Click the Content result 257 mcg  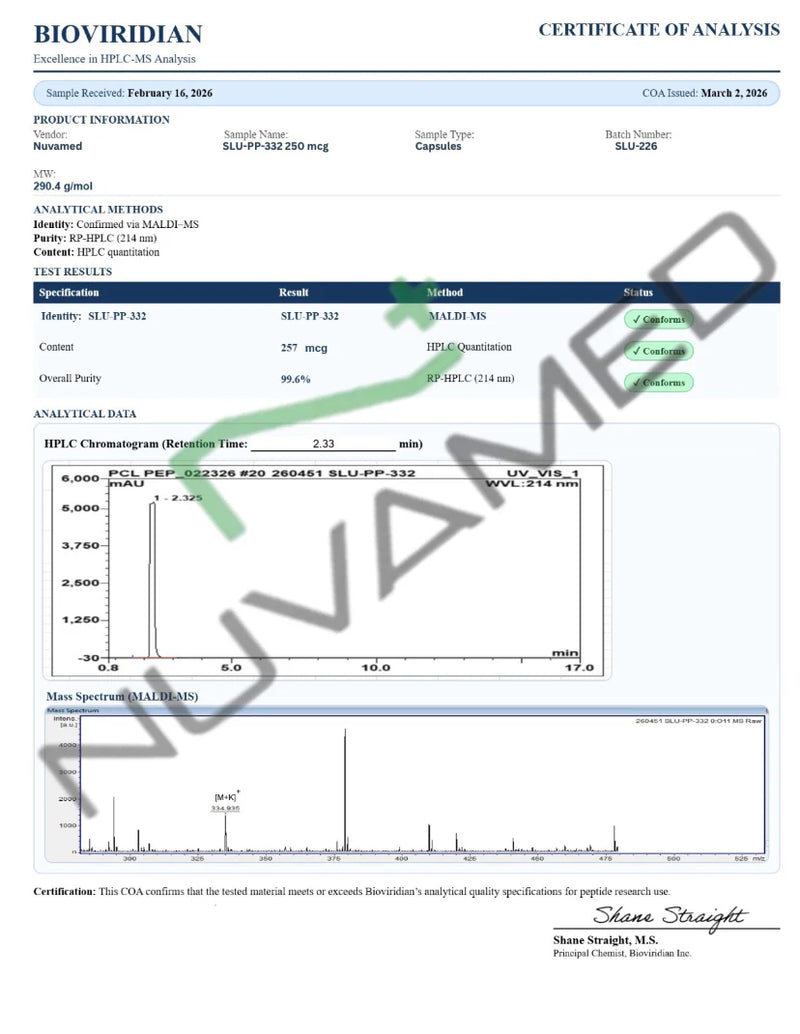(304, 348)
